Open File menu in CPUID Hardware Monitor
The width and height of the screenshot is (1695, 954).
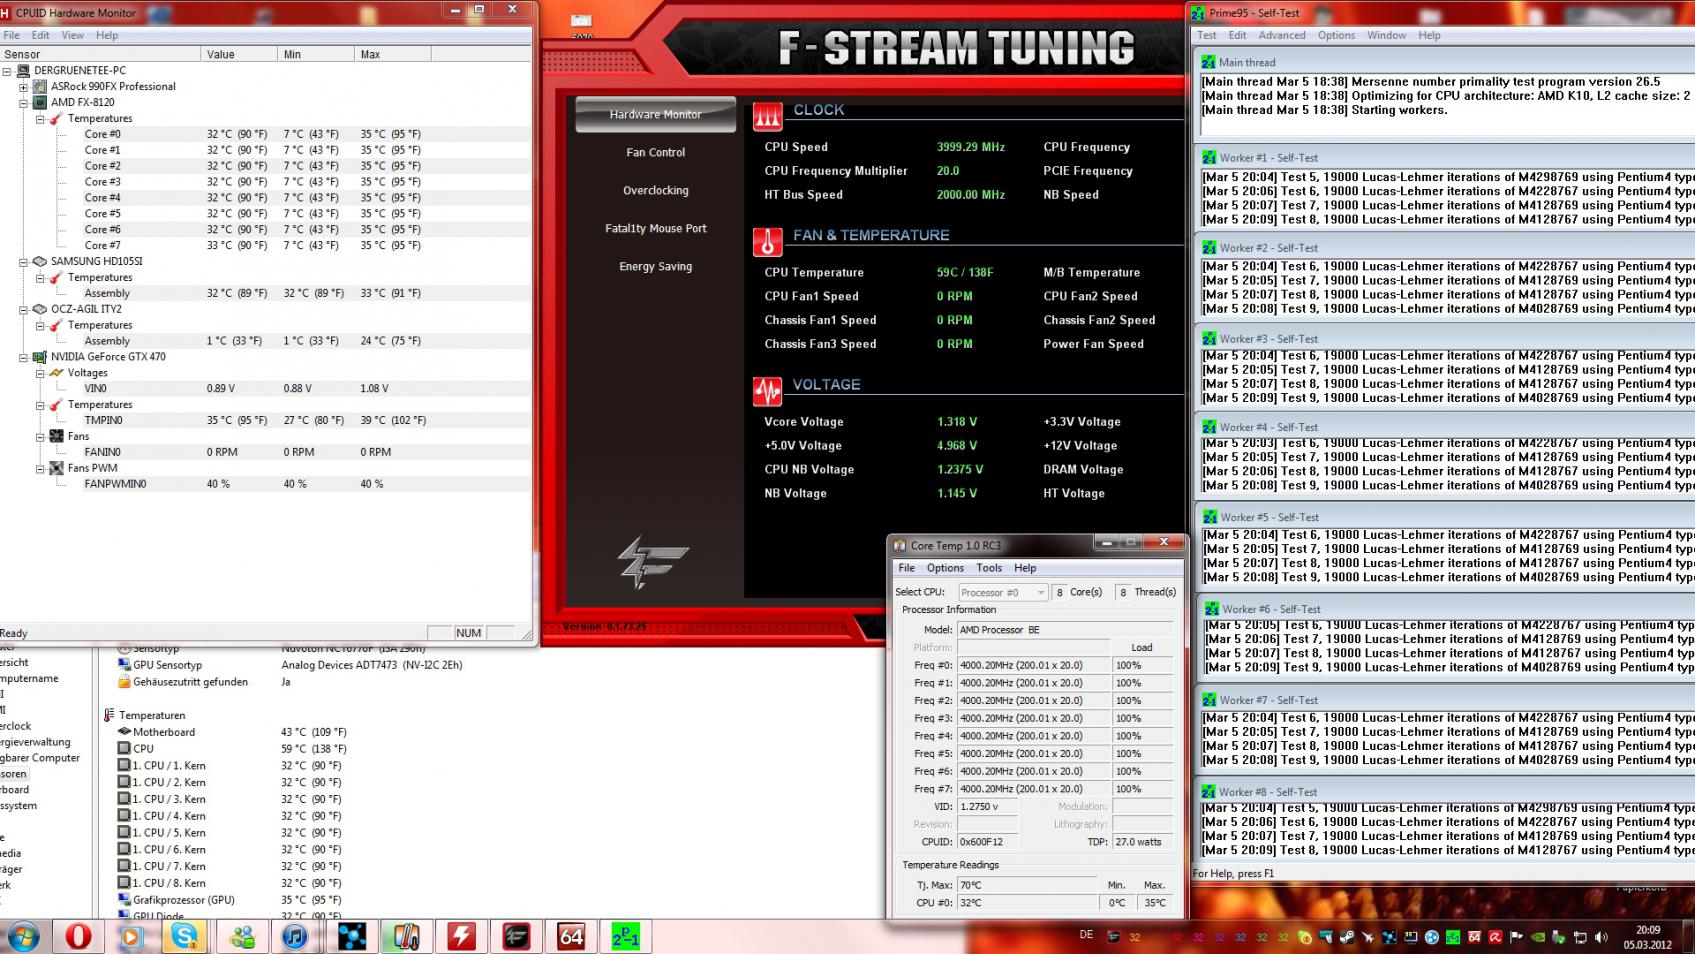[12, 35]
